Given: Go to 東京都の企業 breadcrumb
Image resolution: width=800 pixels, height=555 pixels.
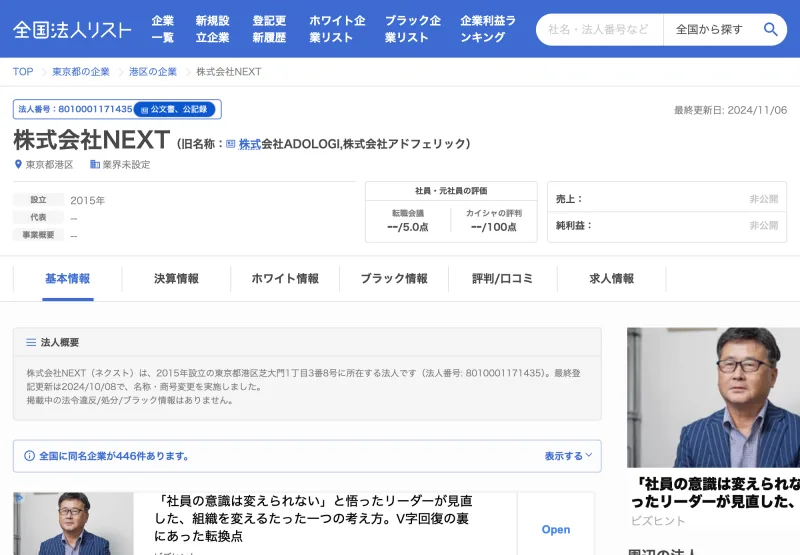Looking at the screenshot, I should coord(81,72).
